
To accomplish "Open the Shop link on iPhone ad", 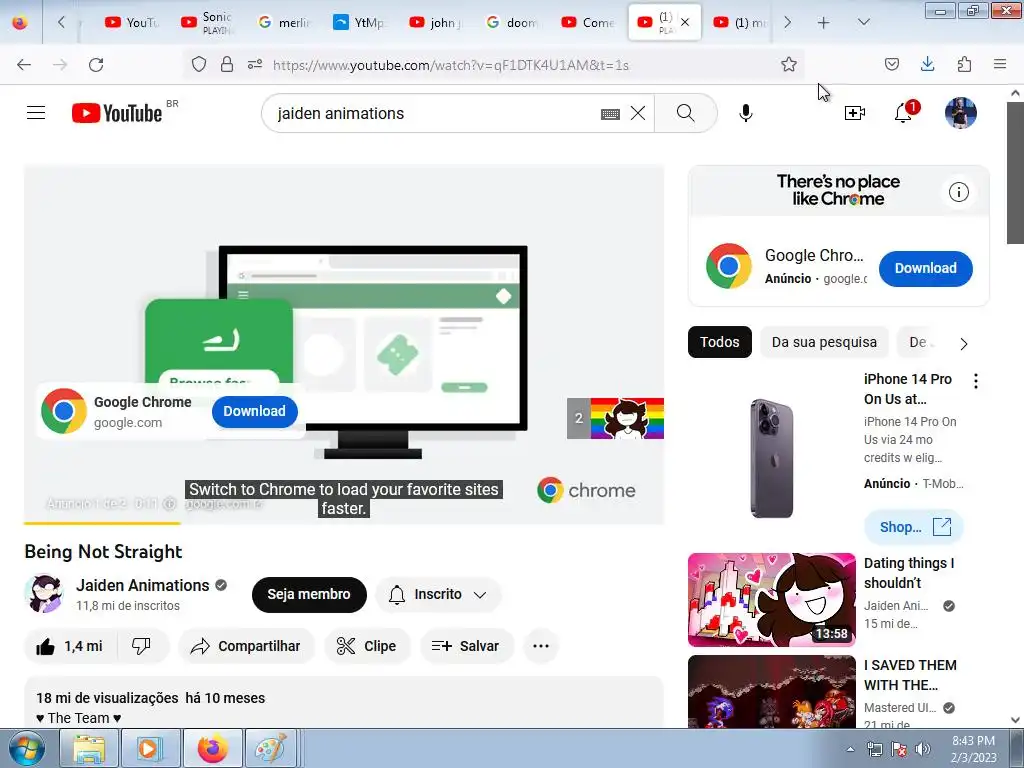I will (x=914, y=527).
